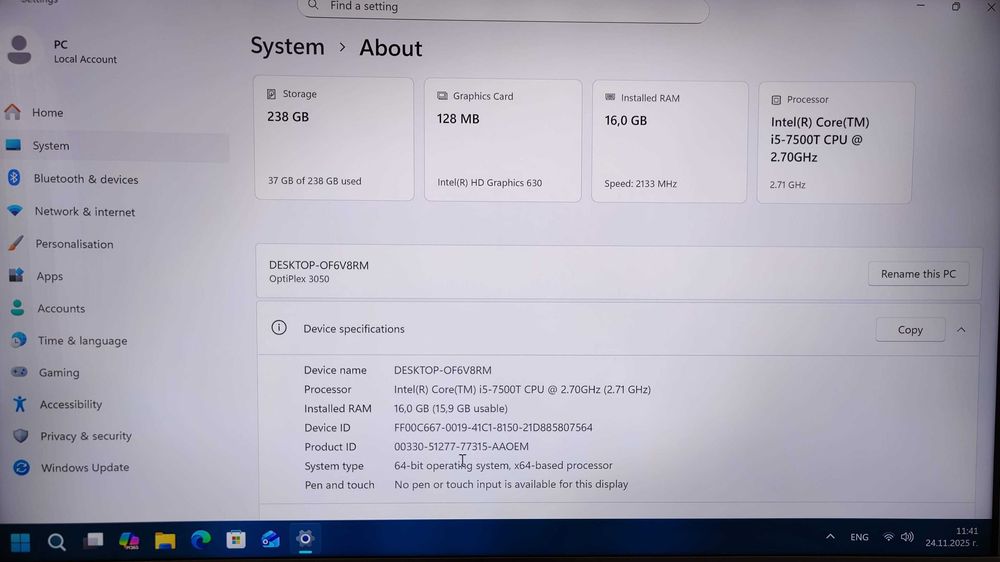Click the volume speaker tray icon
1000x562 pixels.
[907, 537]
